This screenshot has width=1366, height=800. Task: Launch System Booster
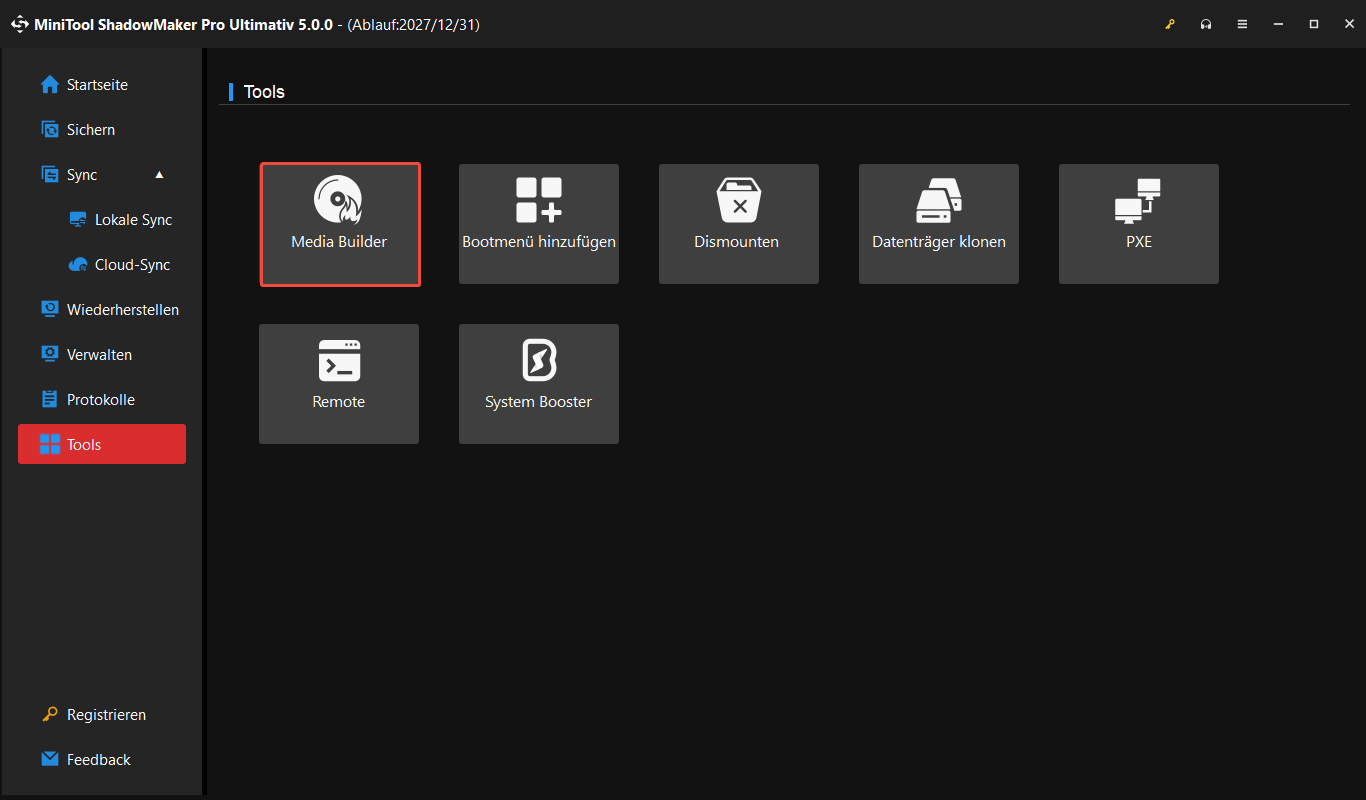(539, 384)
